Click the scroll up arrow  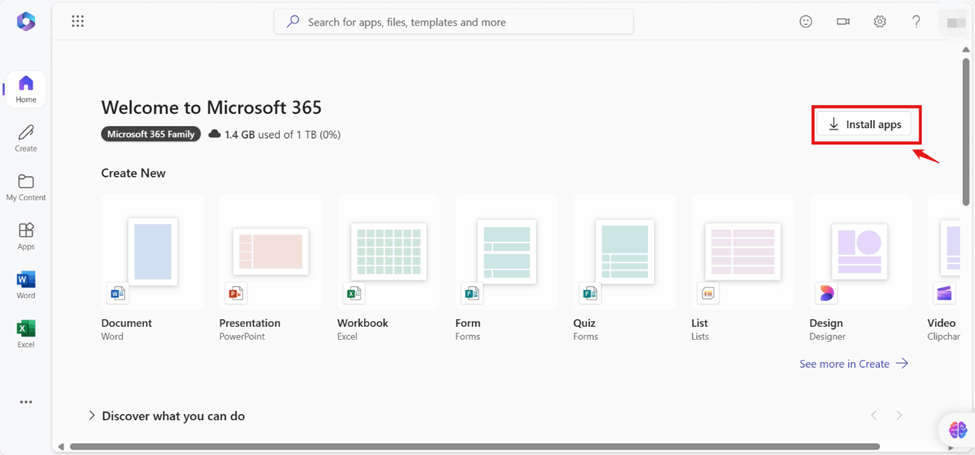[966, 50]
